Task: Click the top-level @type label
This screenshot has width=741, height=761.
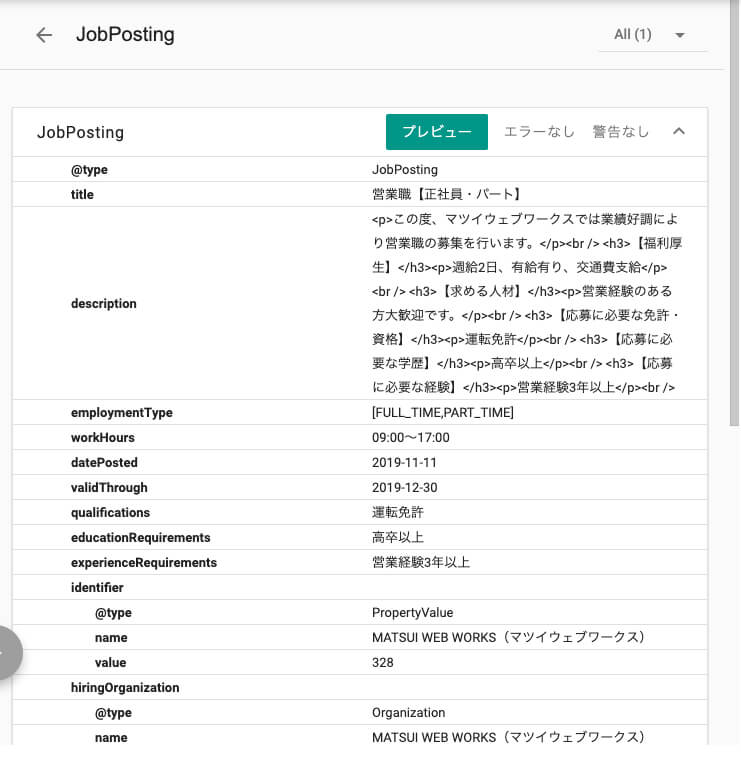Action: [89, 170]
